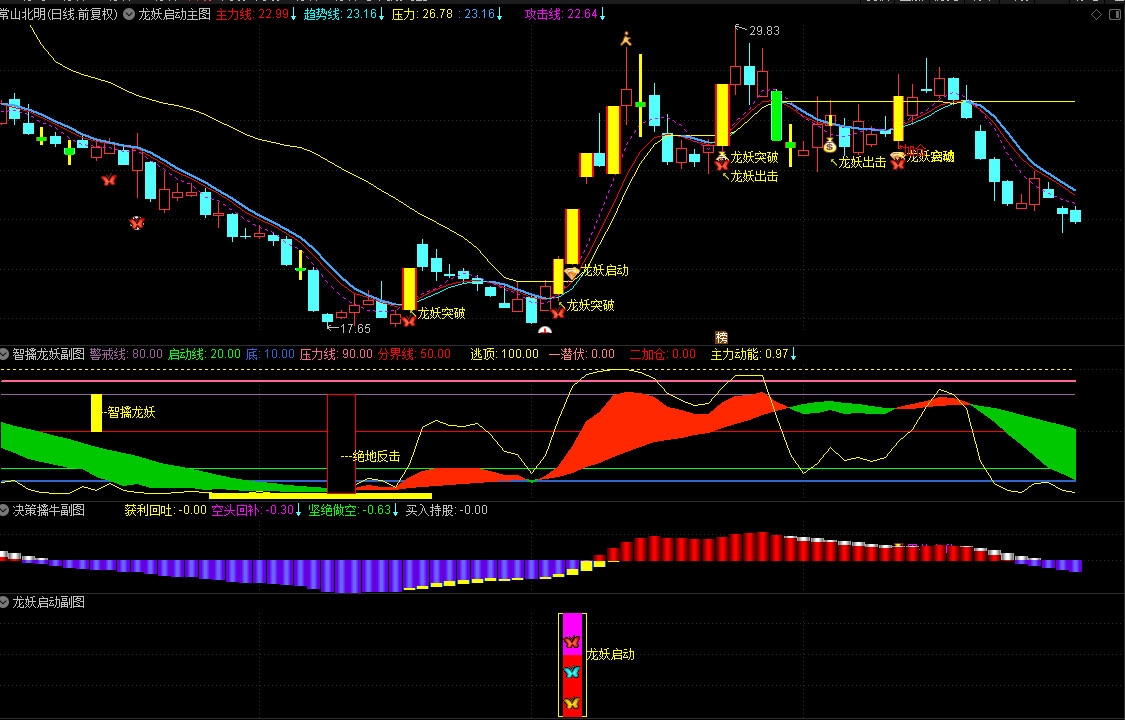Image resolution: width=1125 pixels, height=720 pixels.
Task: Click the yellow candle above the 龙妖启动 signal
Action: pyautogui.click(x=572, y=237)
